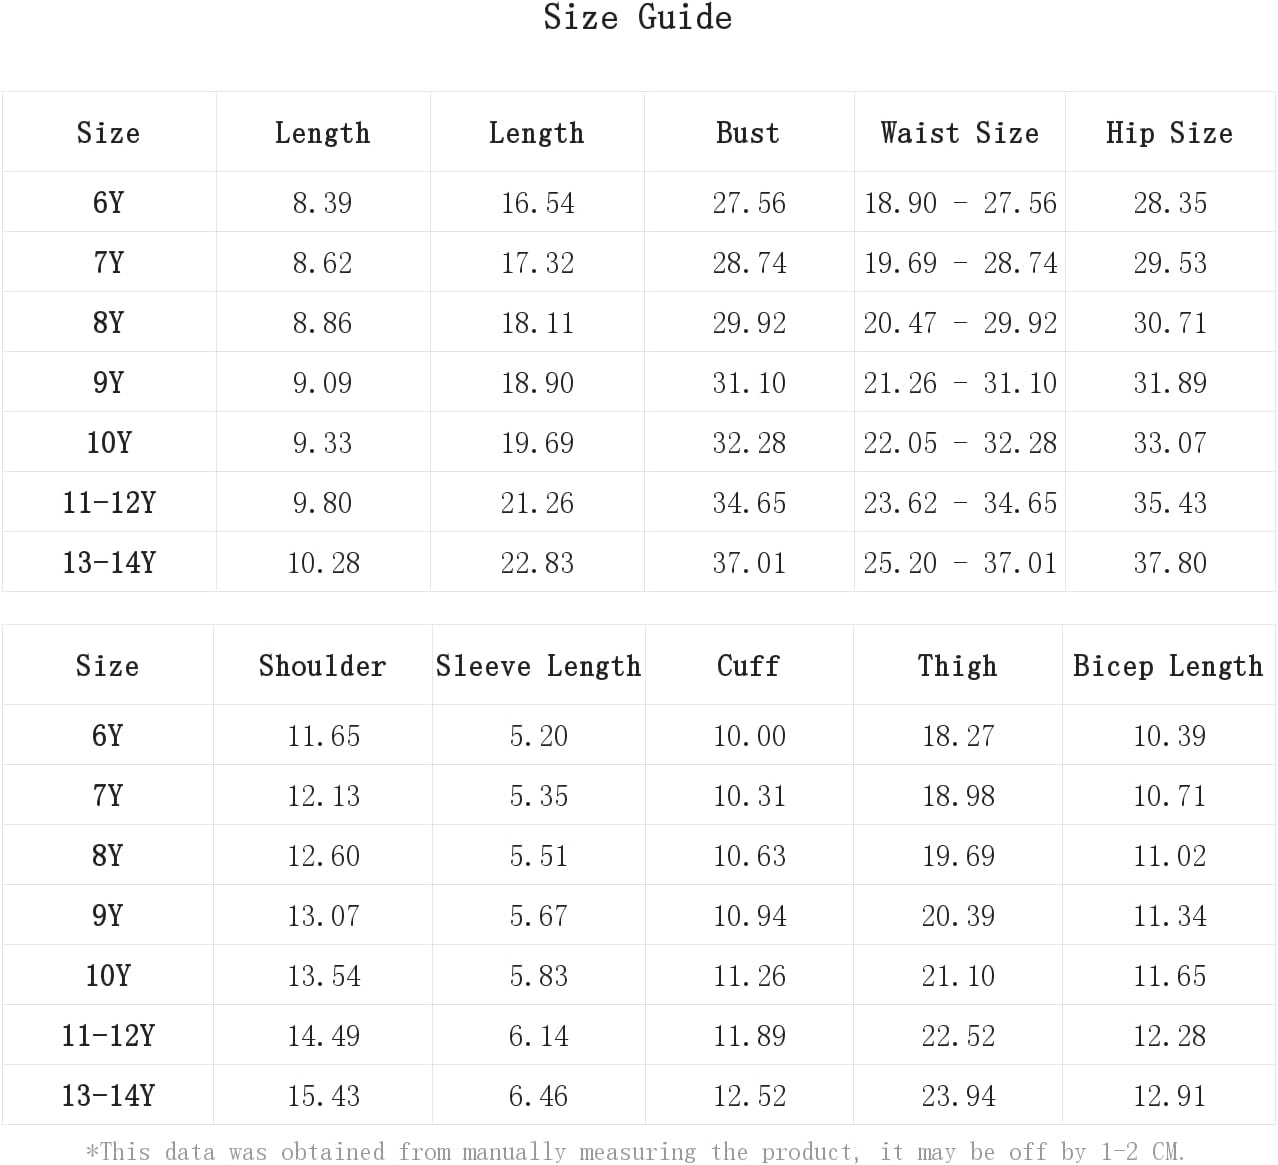Select bust value 31.10
The width and height of the screenshot is (1278, 1165).
(x=749, y=383)
